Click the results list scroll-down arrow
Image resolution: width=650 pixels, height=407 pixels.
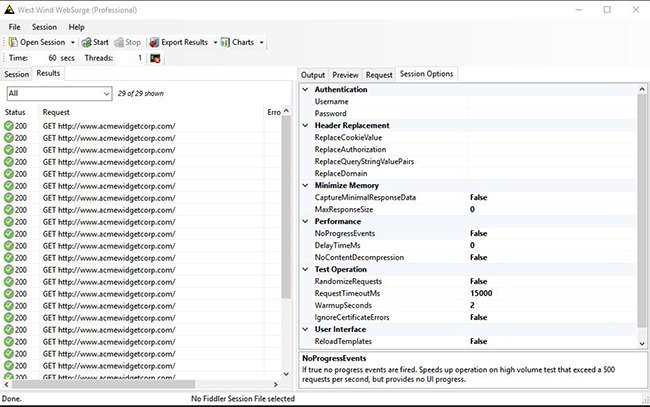coord(286,374)
